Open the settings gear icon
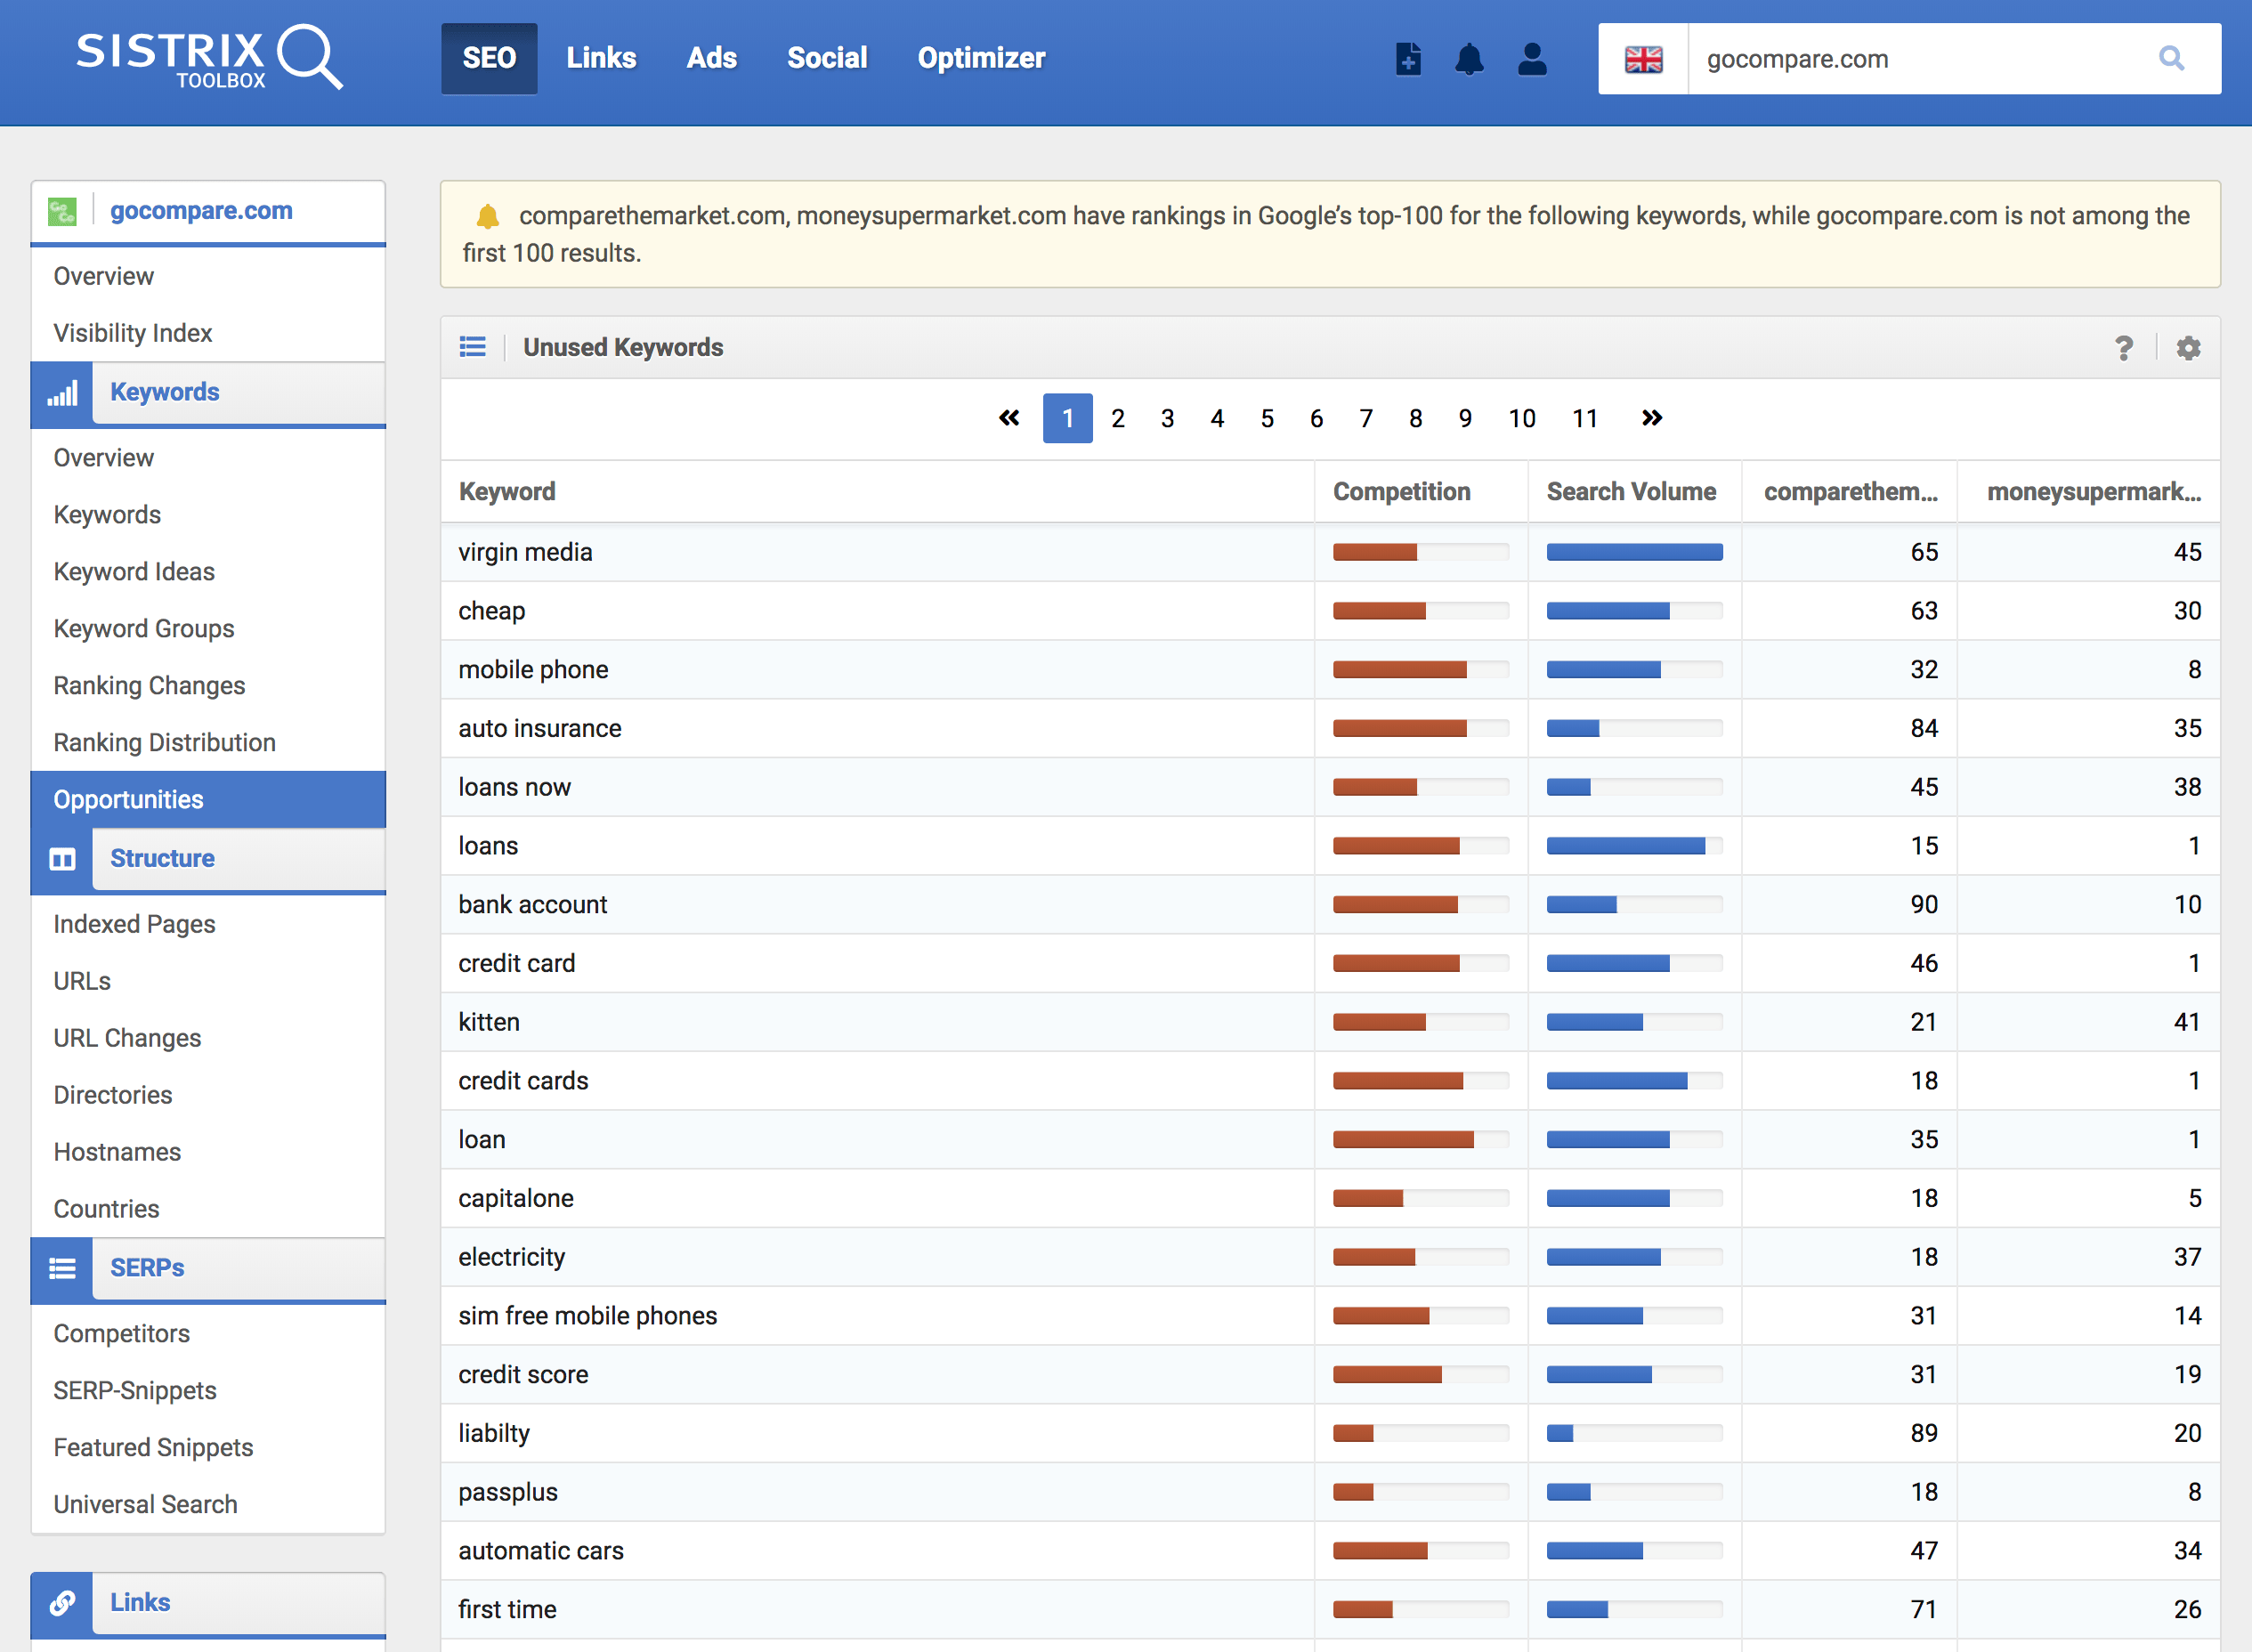 click(x=2188, y=348)
